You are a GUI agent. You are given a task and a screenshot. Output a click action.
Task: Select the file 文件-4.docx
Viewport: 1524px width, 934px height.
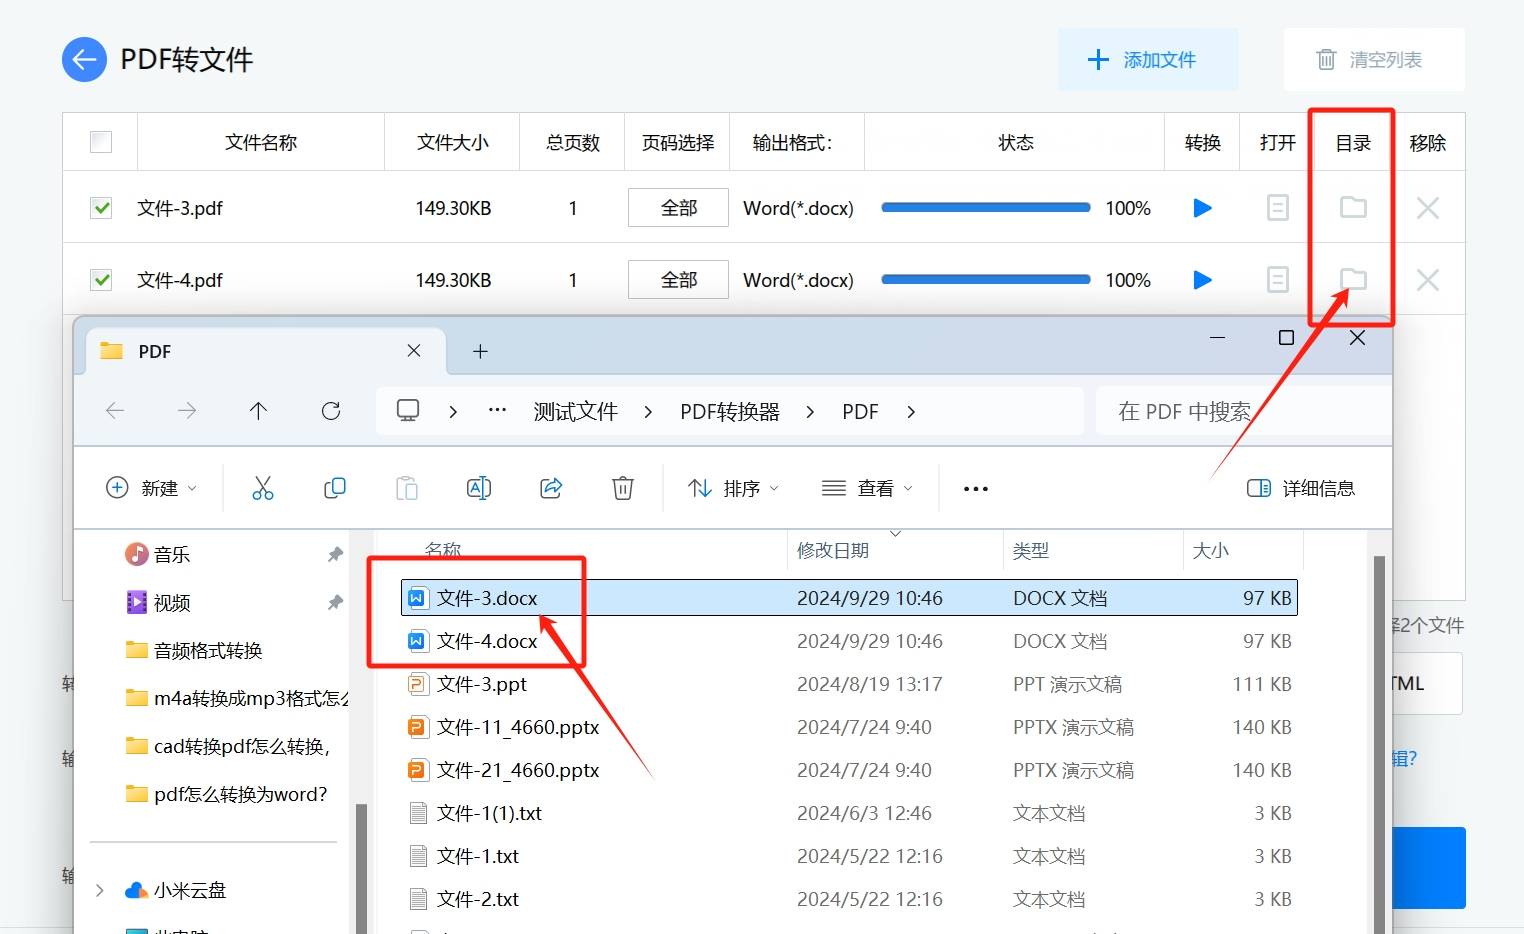[849, 641]
